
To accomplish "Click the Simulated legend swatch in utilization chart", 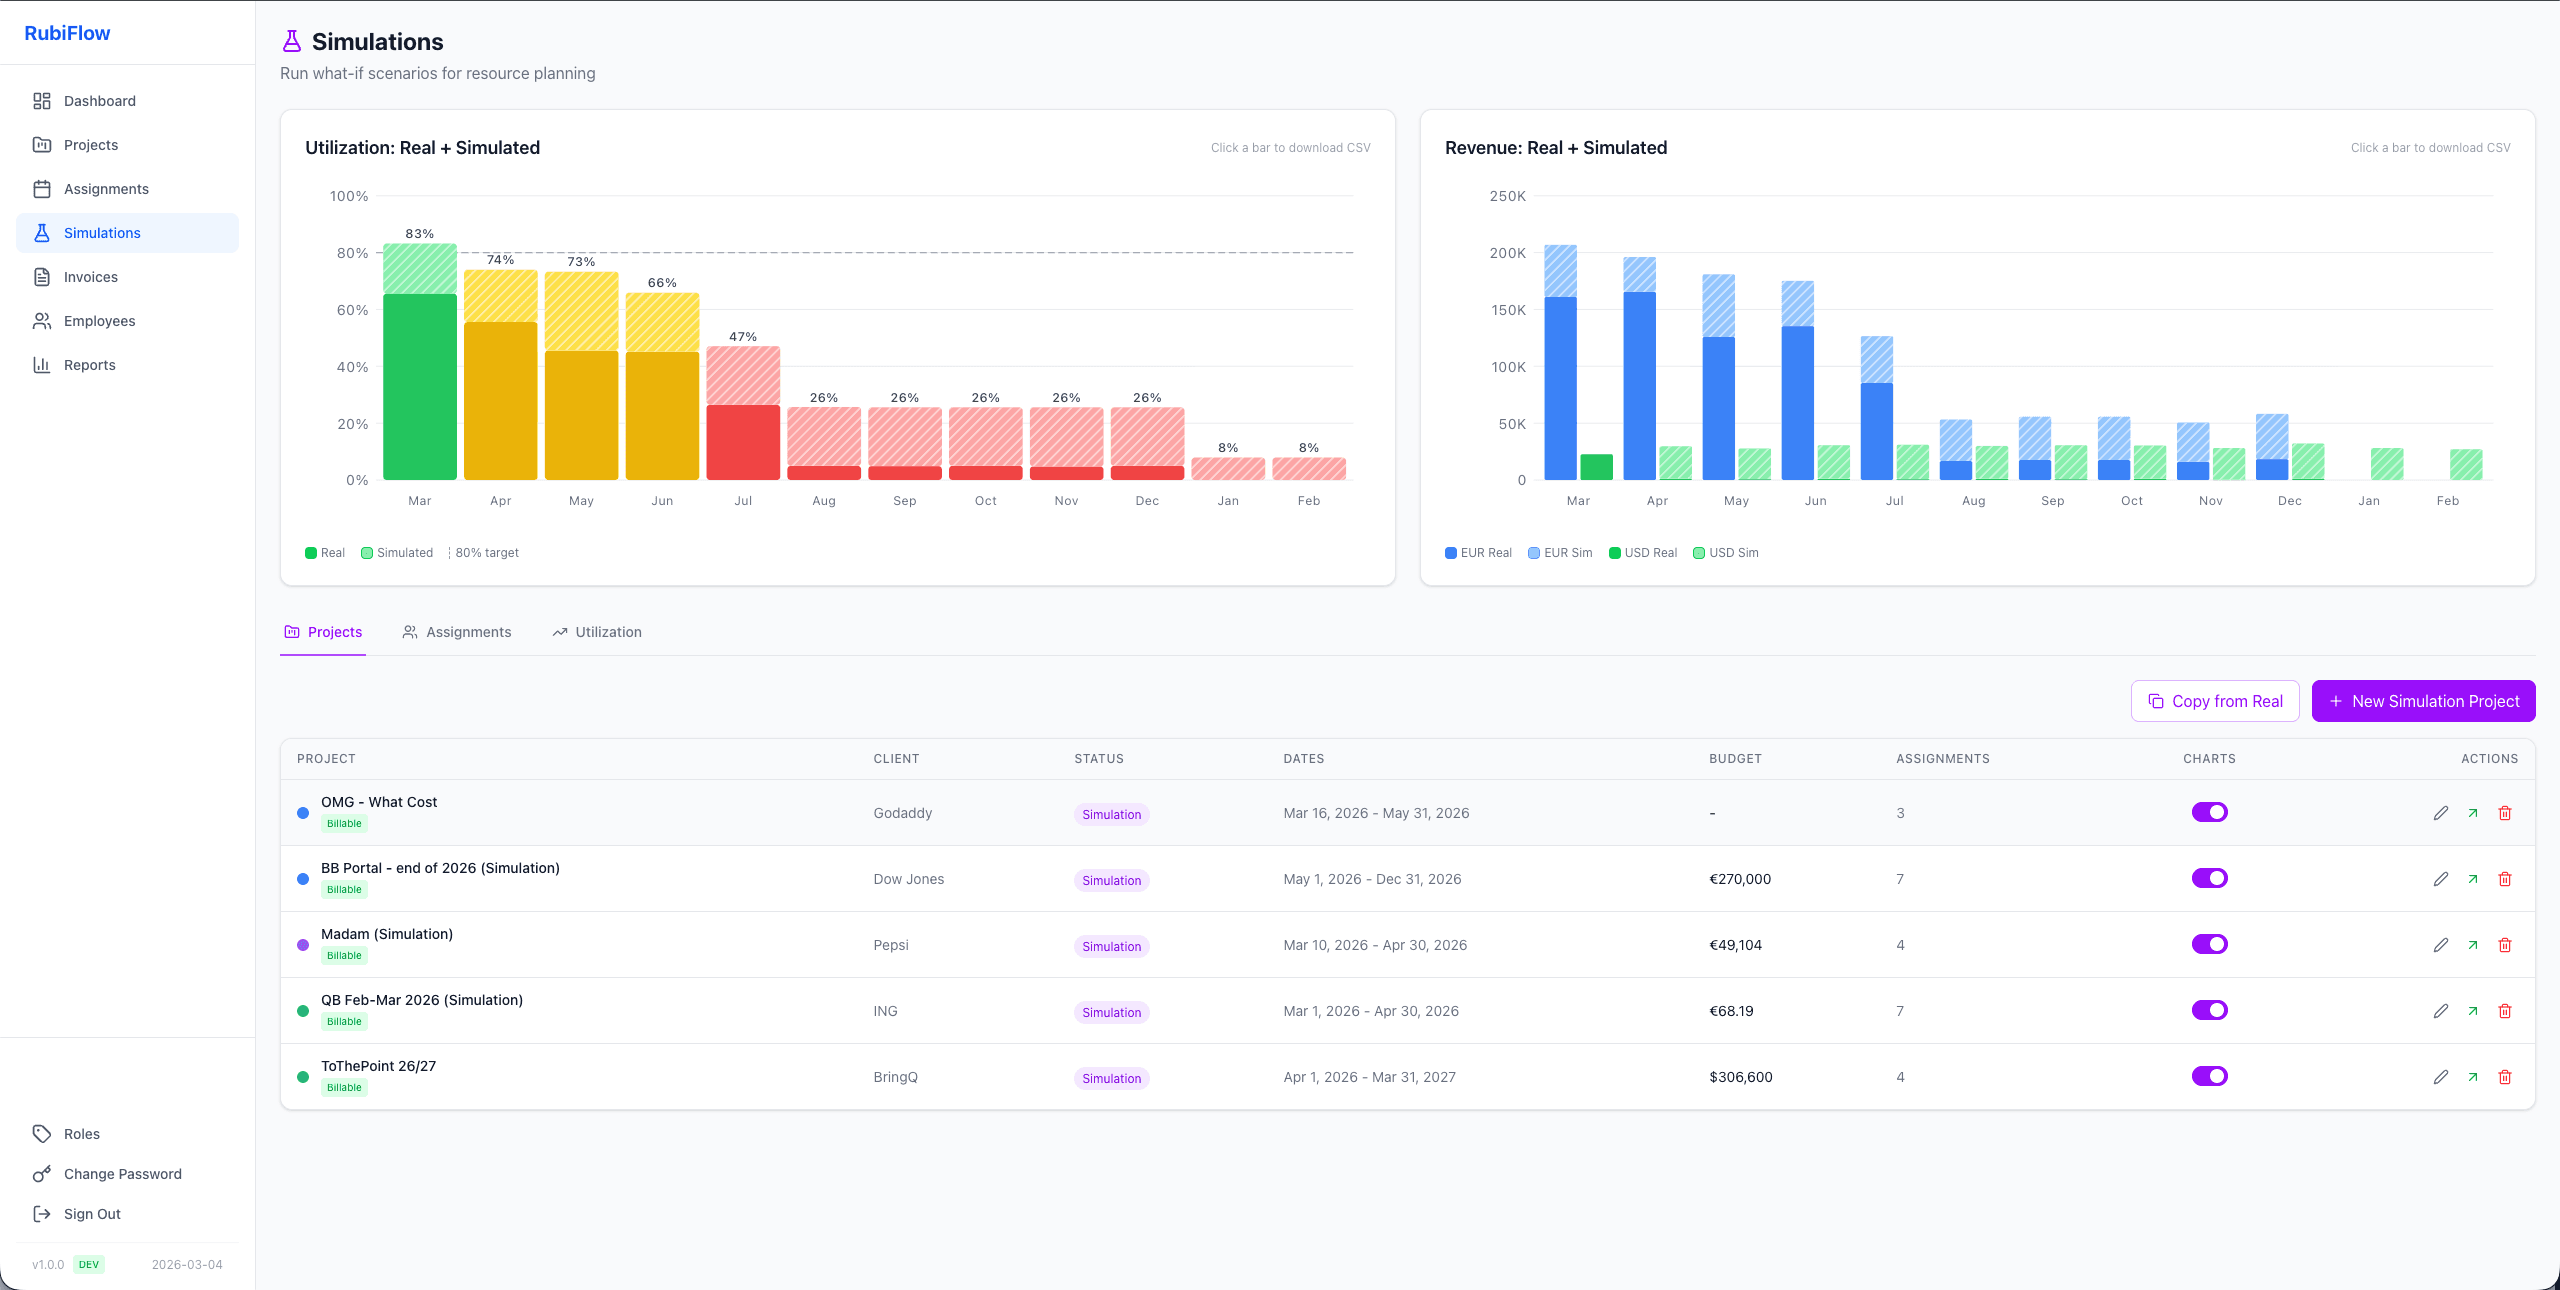I will pos(367,552).
